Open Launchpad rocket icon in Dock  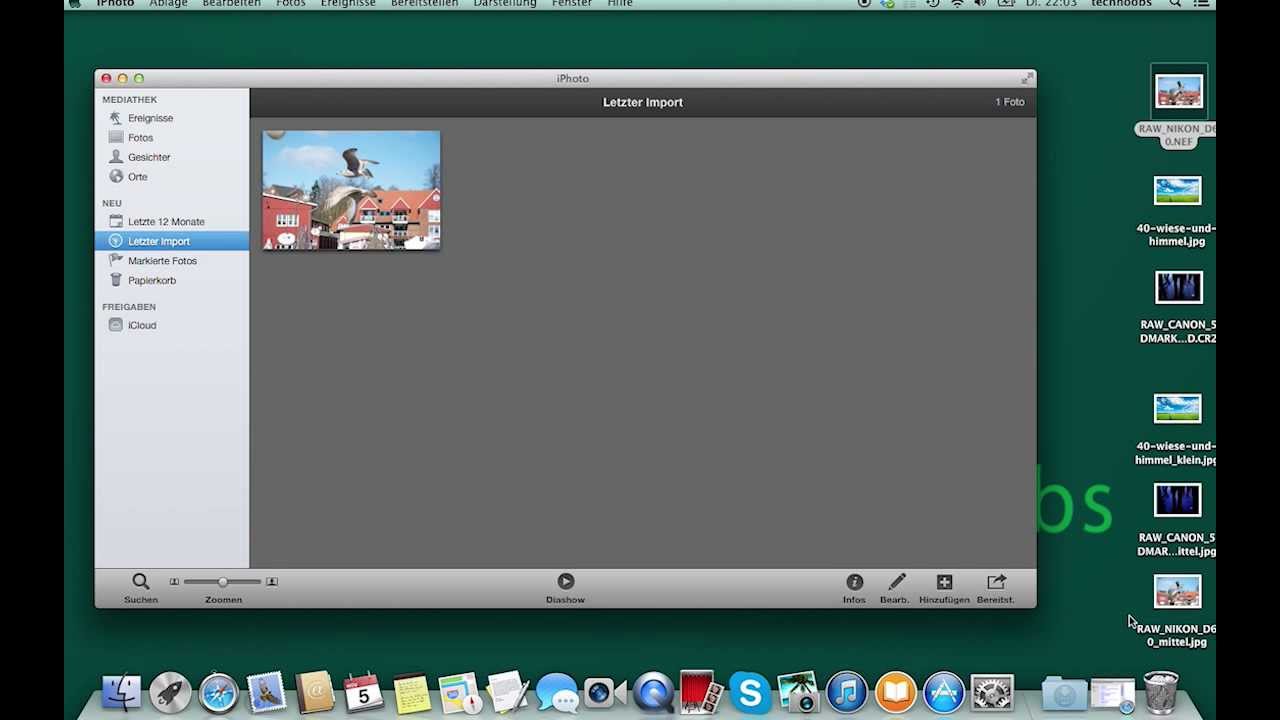click(170, 692)
